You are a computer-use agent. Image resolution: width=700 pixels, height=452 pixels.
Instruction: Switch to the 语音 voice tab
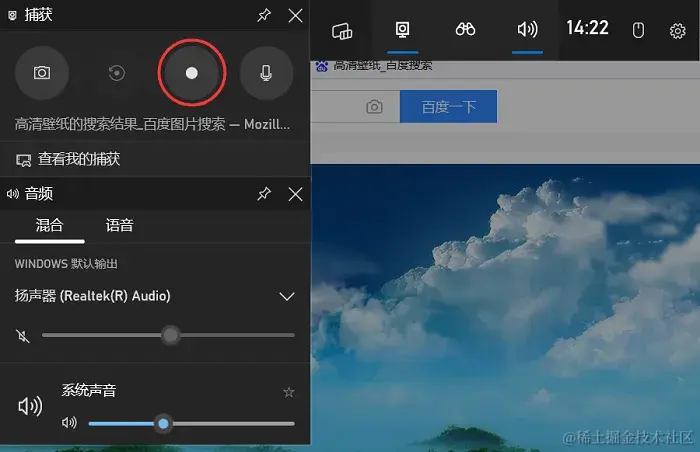pos(119,225)
